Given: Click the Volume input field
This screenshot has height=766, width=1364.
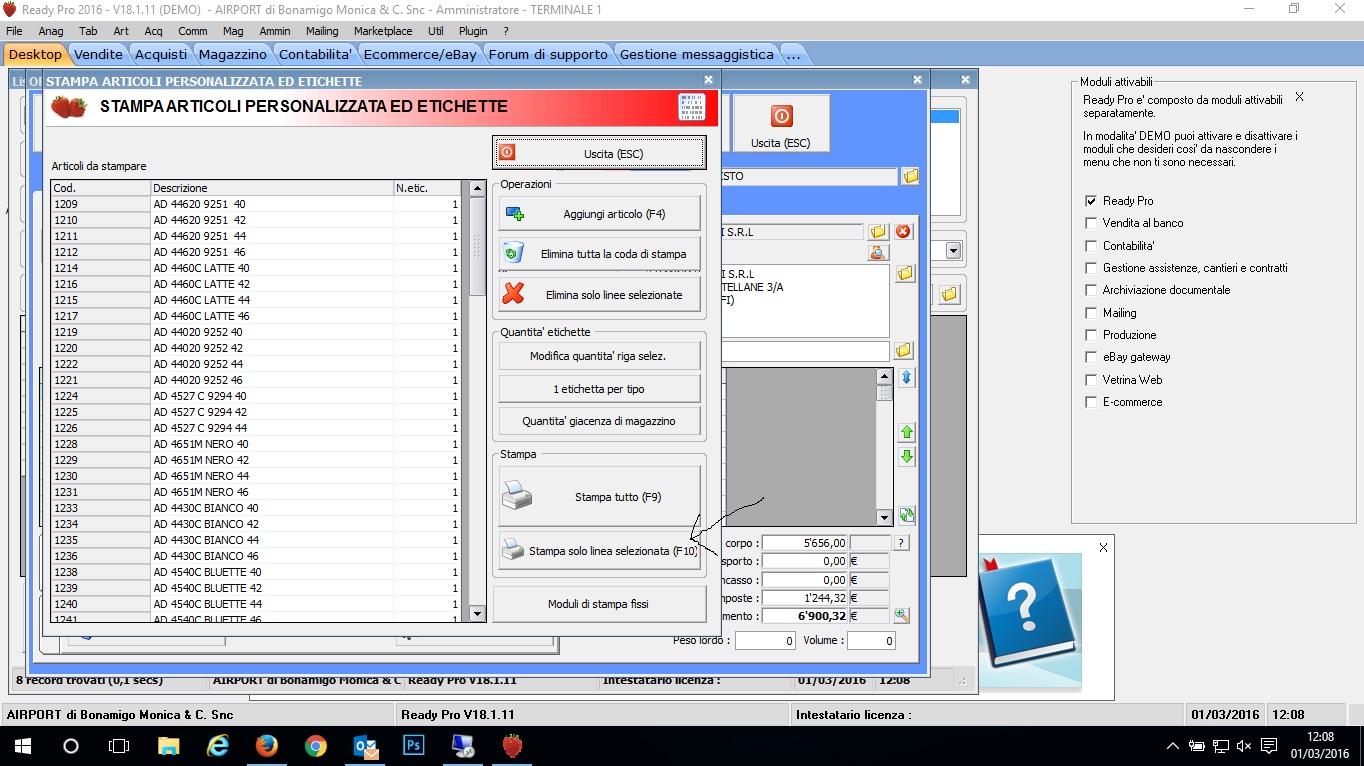Looking at the screenshot, I should pos(871,641).
